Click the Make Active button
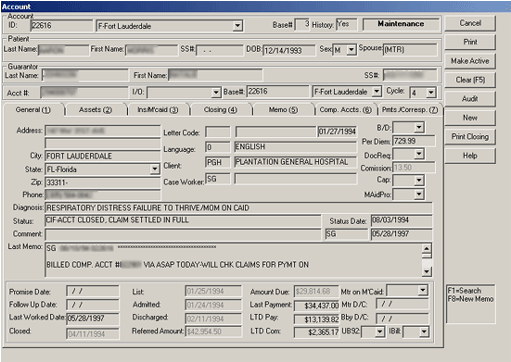This screenshot has width=511, height=362. click(470, 61)
